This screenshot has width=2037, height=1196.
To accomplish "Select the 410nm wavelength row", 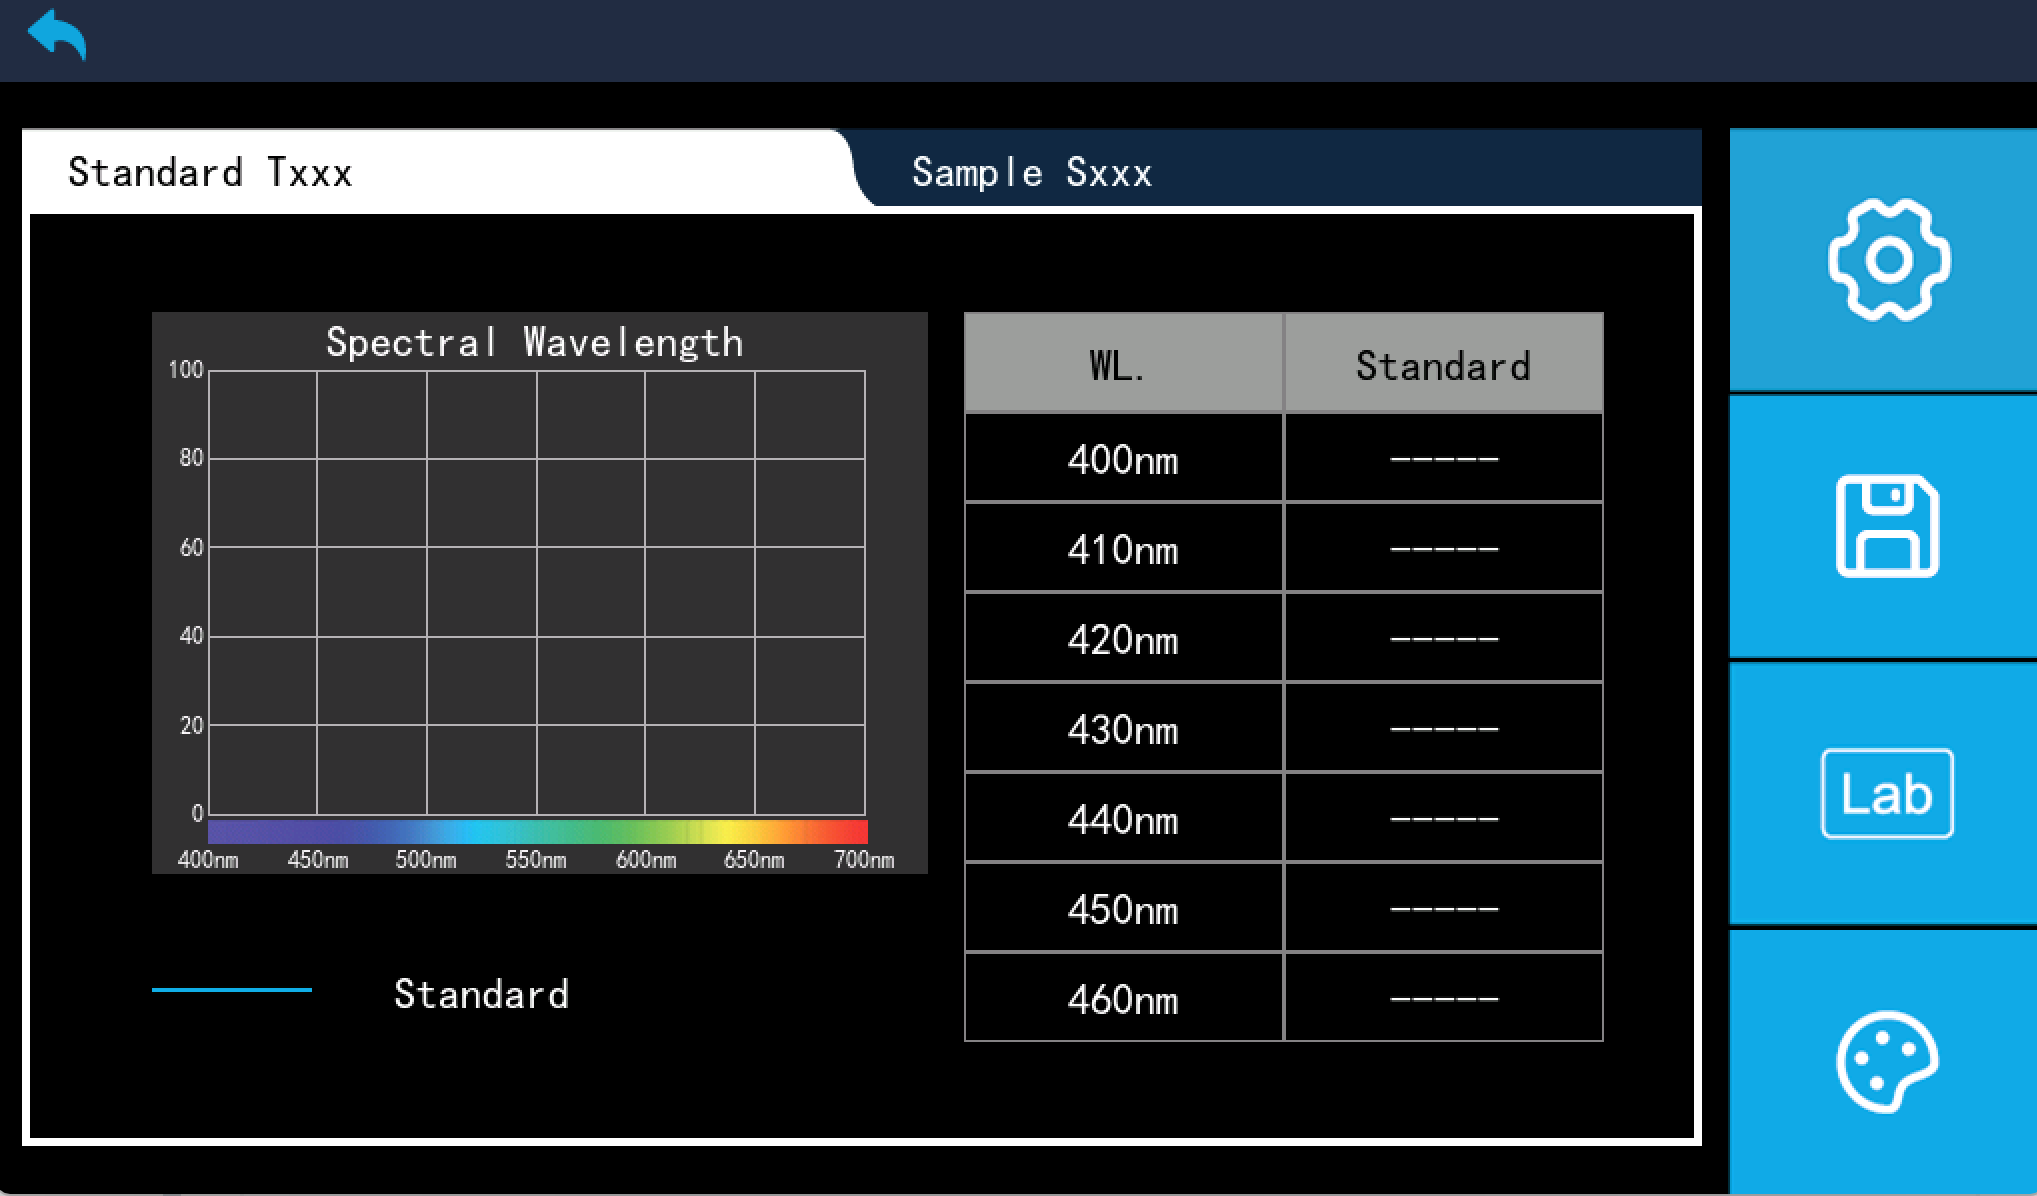I will 1122,550.
